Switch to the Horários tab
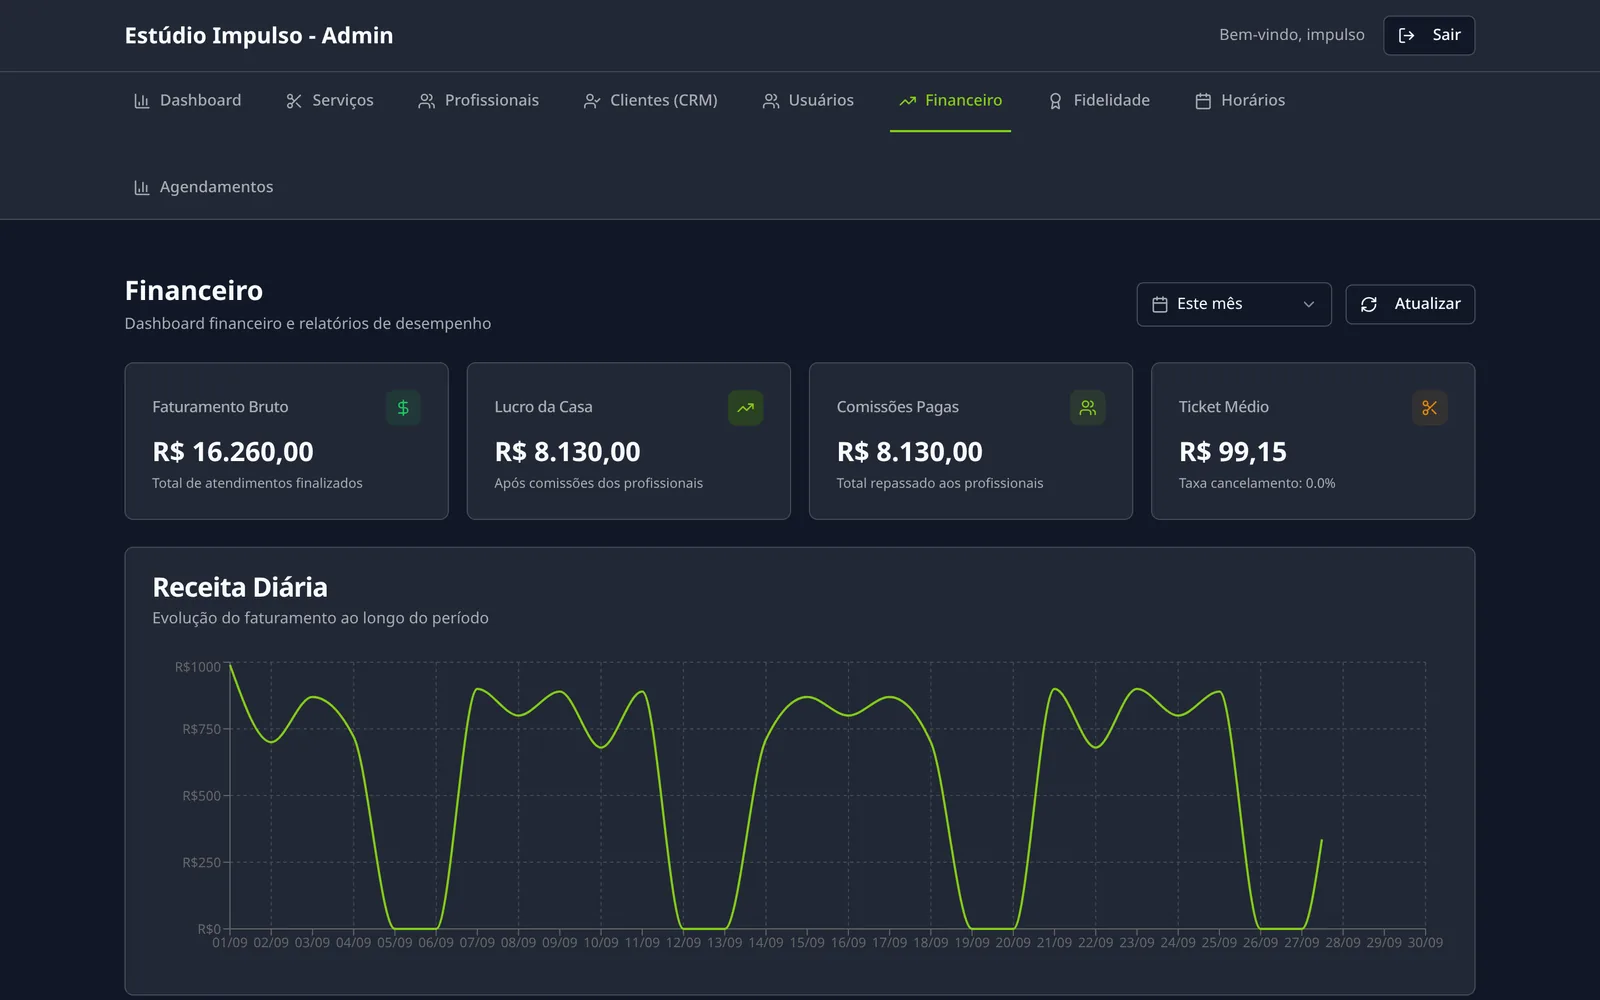The height and width of the screenshot is (1000, 1600). [1240, 101]
